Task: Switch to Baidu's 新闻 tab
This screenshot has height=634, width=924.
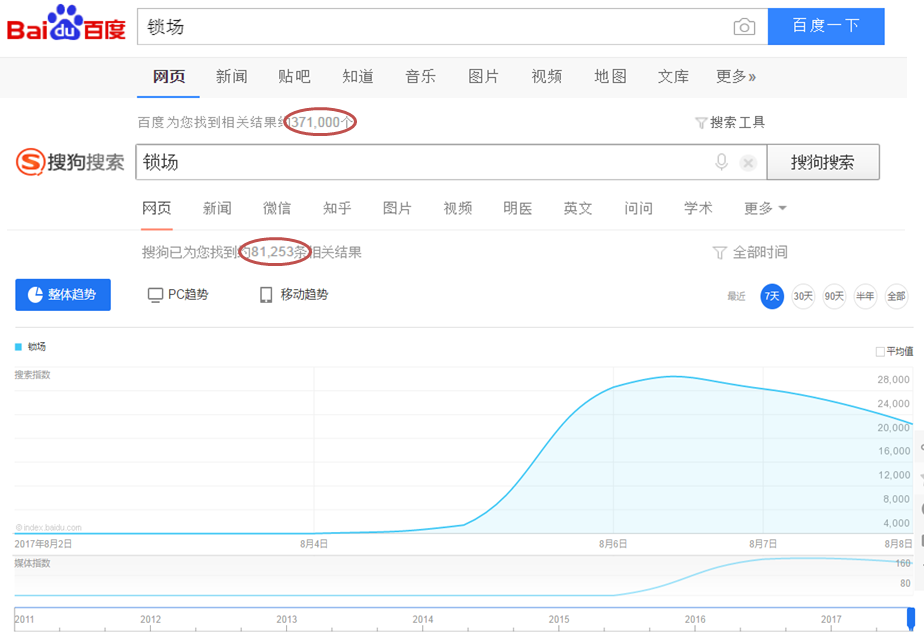Action: click(231, 76)
